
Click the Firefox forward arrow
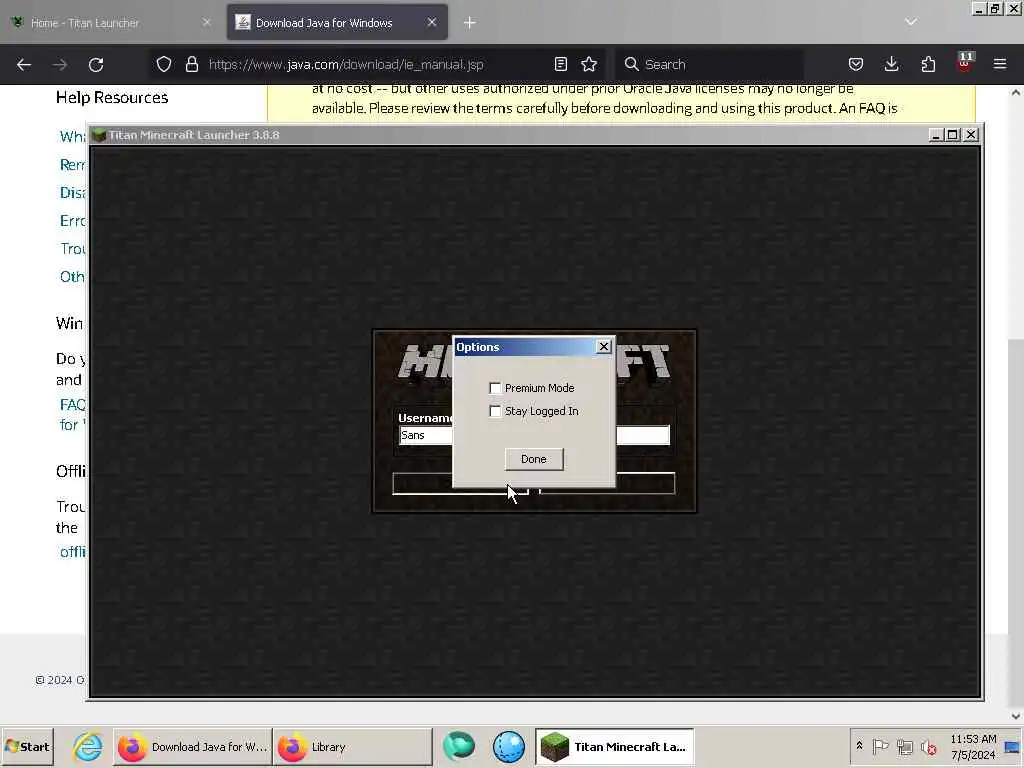tap(59, 64)
